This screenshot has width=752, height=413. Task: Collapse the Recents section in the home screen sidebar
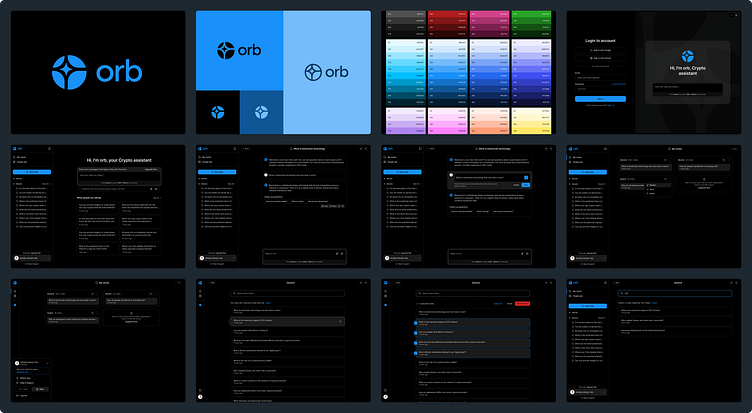(14, 184)
